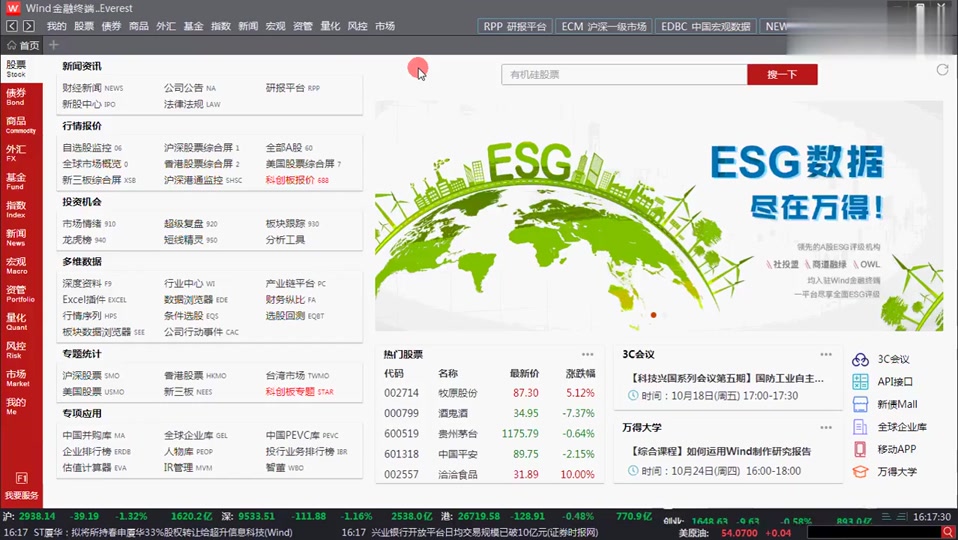The width and height of the screenshot is (958, 540).
Task: Open 数据浏览器 EDE link
Action: [196, 299]
